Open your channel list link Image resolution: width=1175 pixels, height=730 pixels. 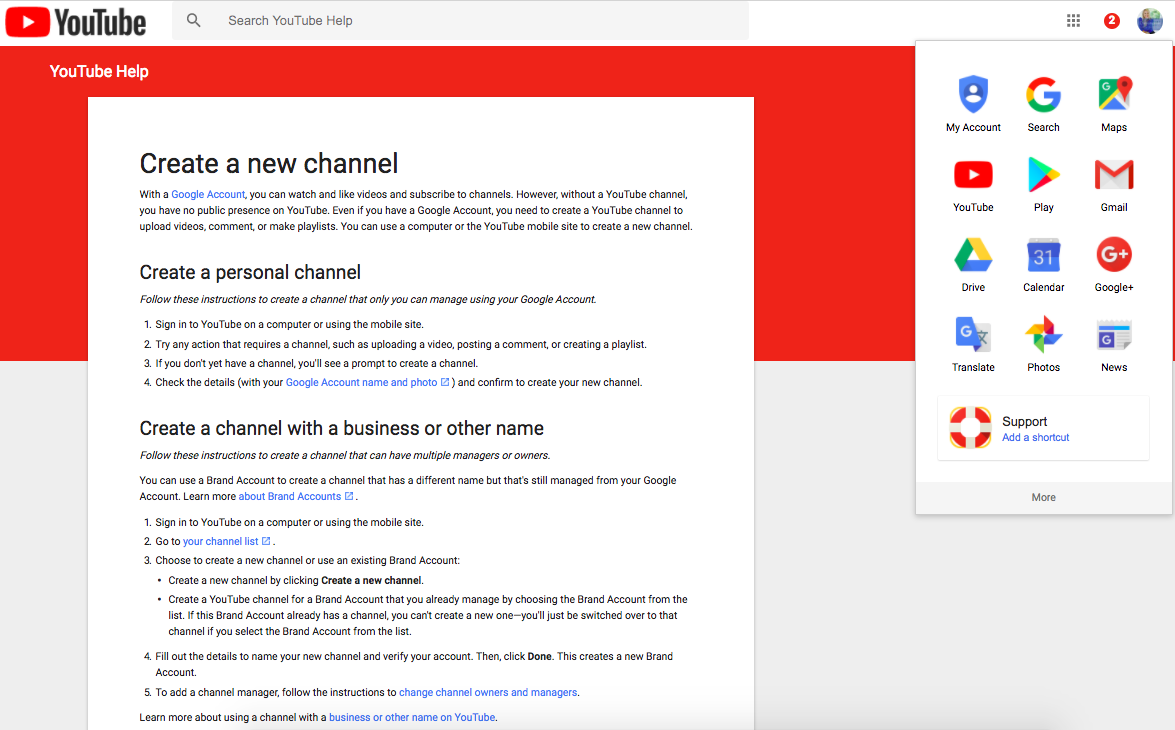tap(226, 541)
